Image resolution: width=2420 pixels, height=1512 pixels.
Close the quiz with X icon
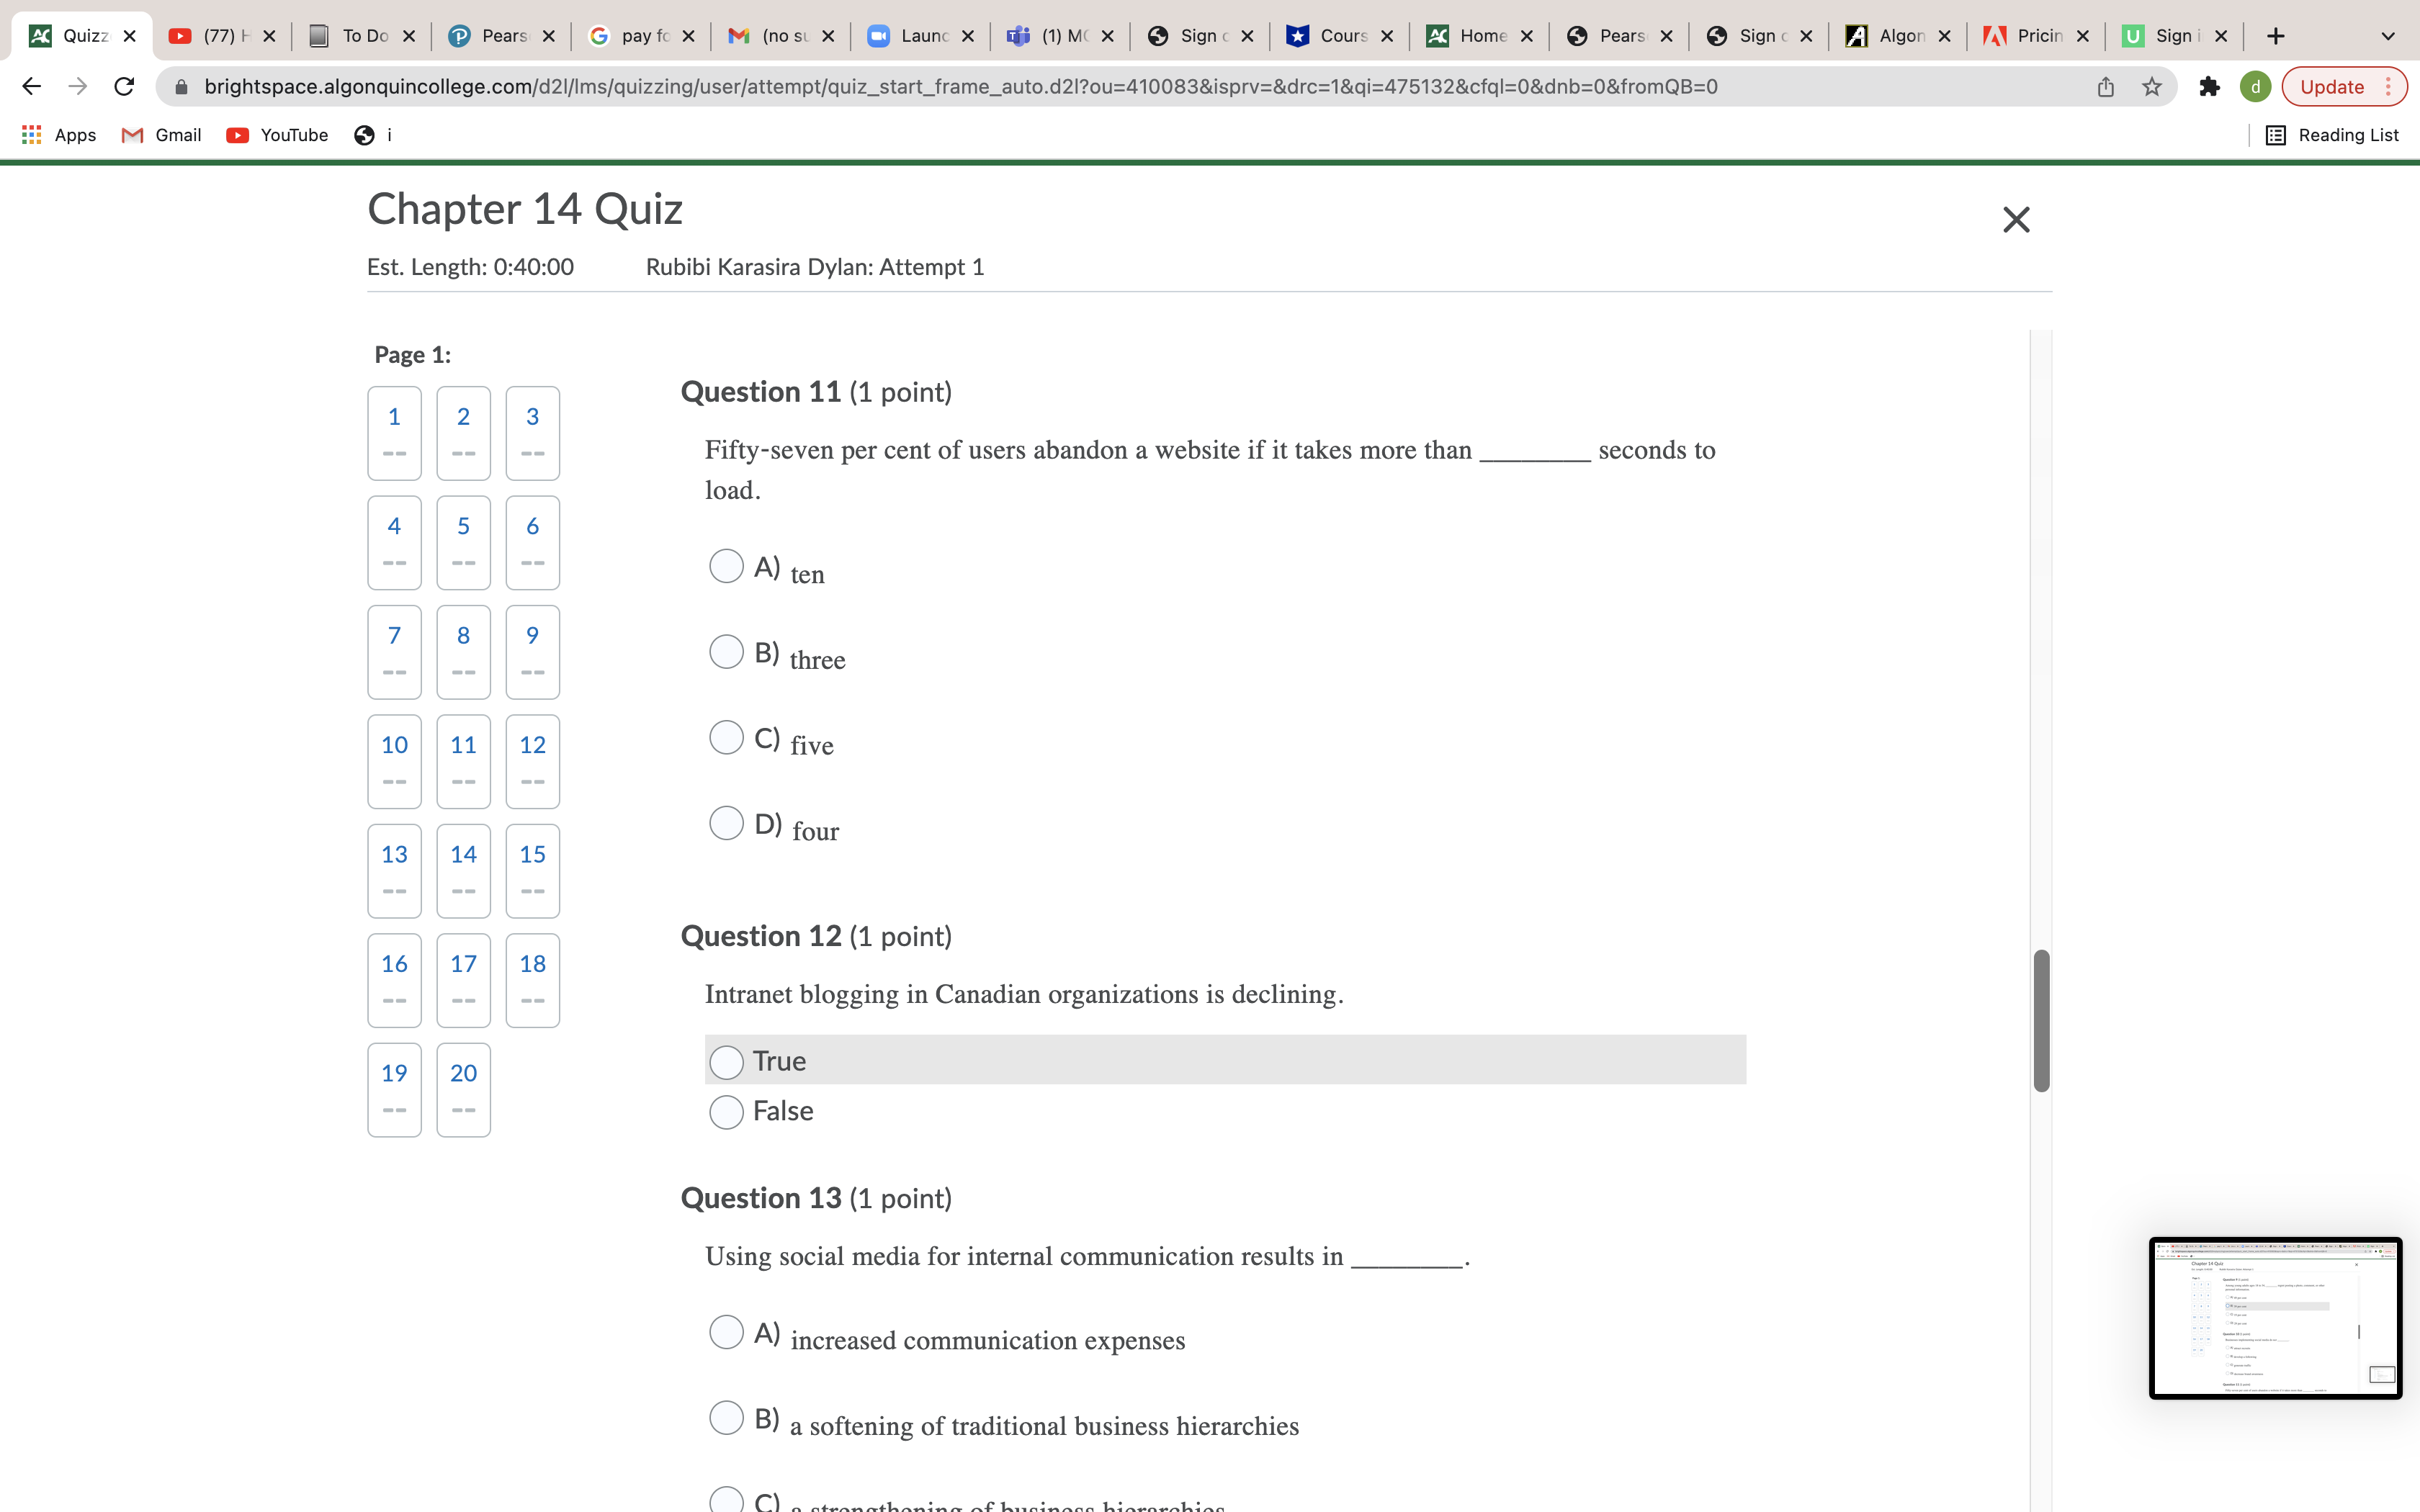click(x=2016, y=219)
